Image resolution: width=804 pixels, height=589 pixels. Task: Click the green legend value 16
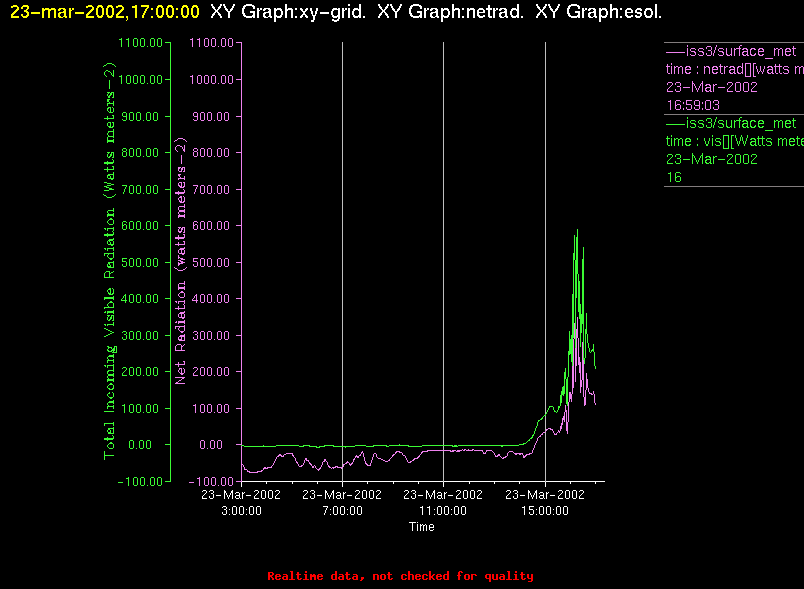[674, 177]
